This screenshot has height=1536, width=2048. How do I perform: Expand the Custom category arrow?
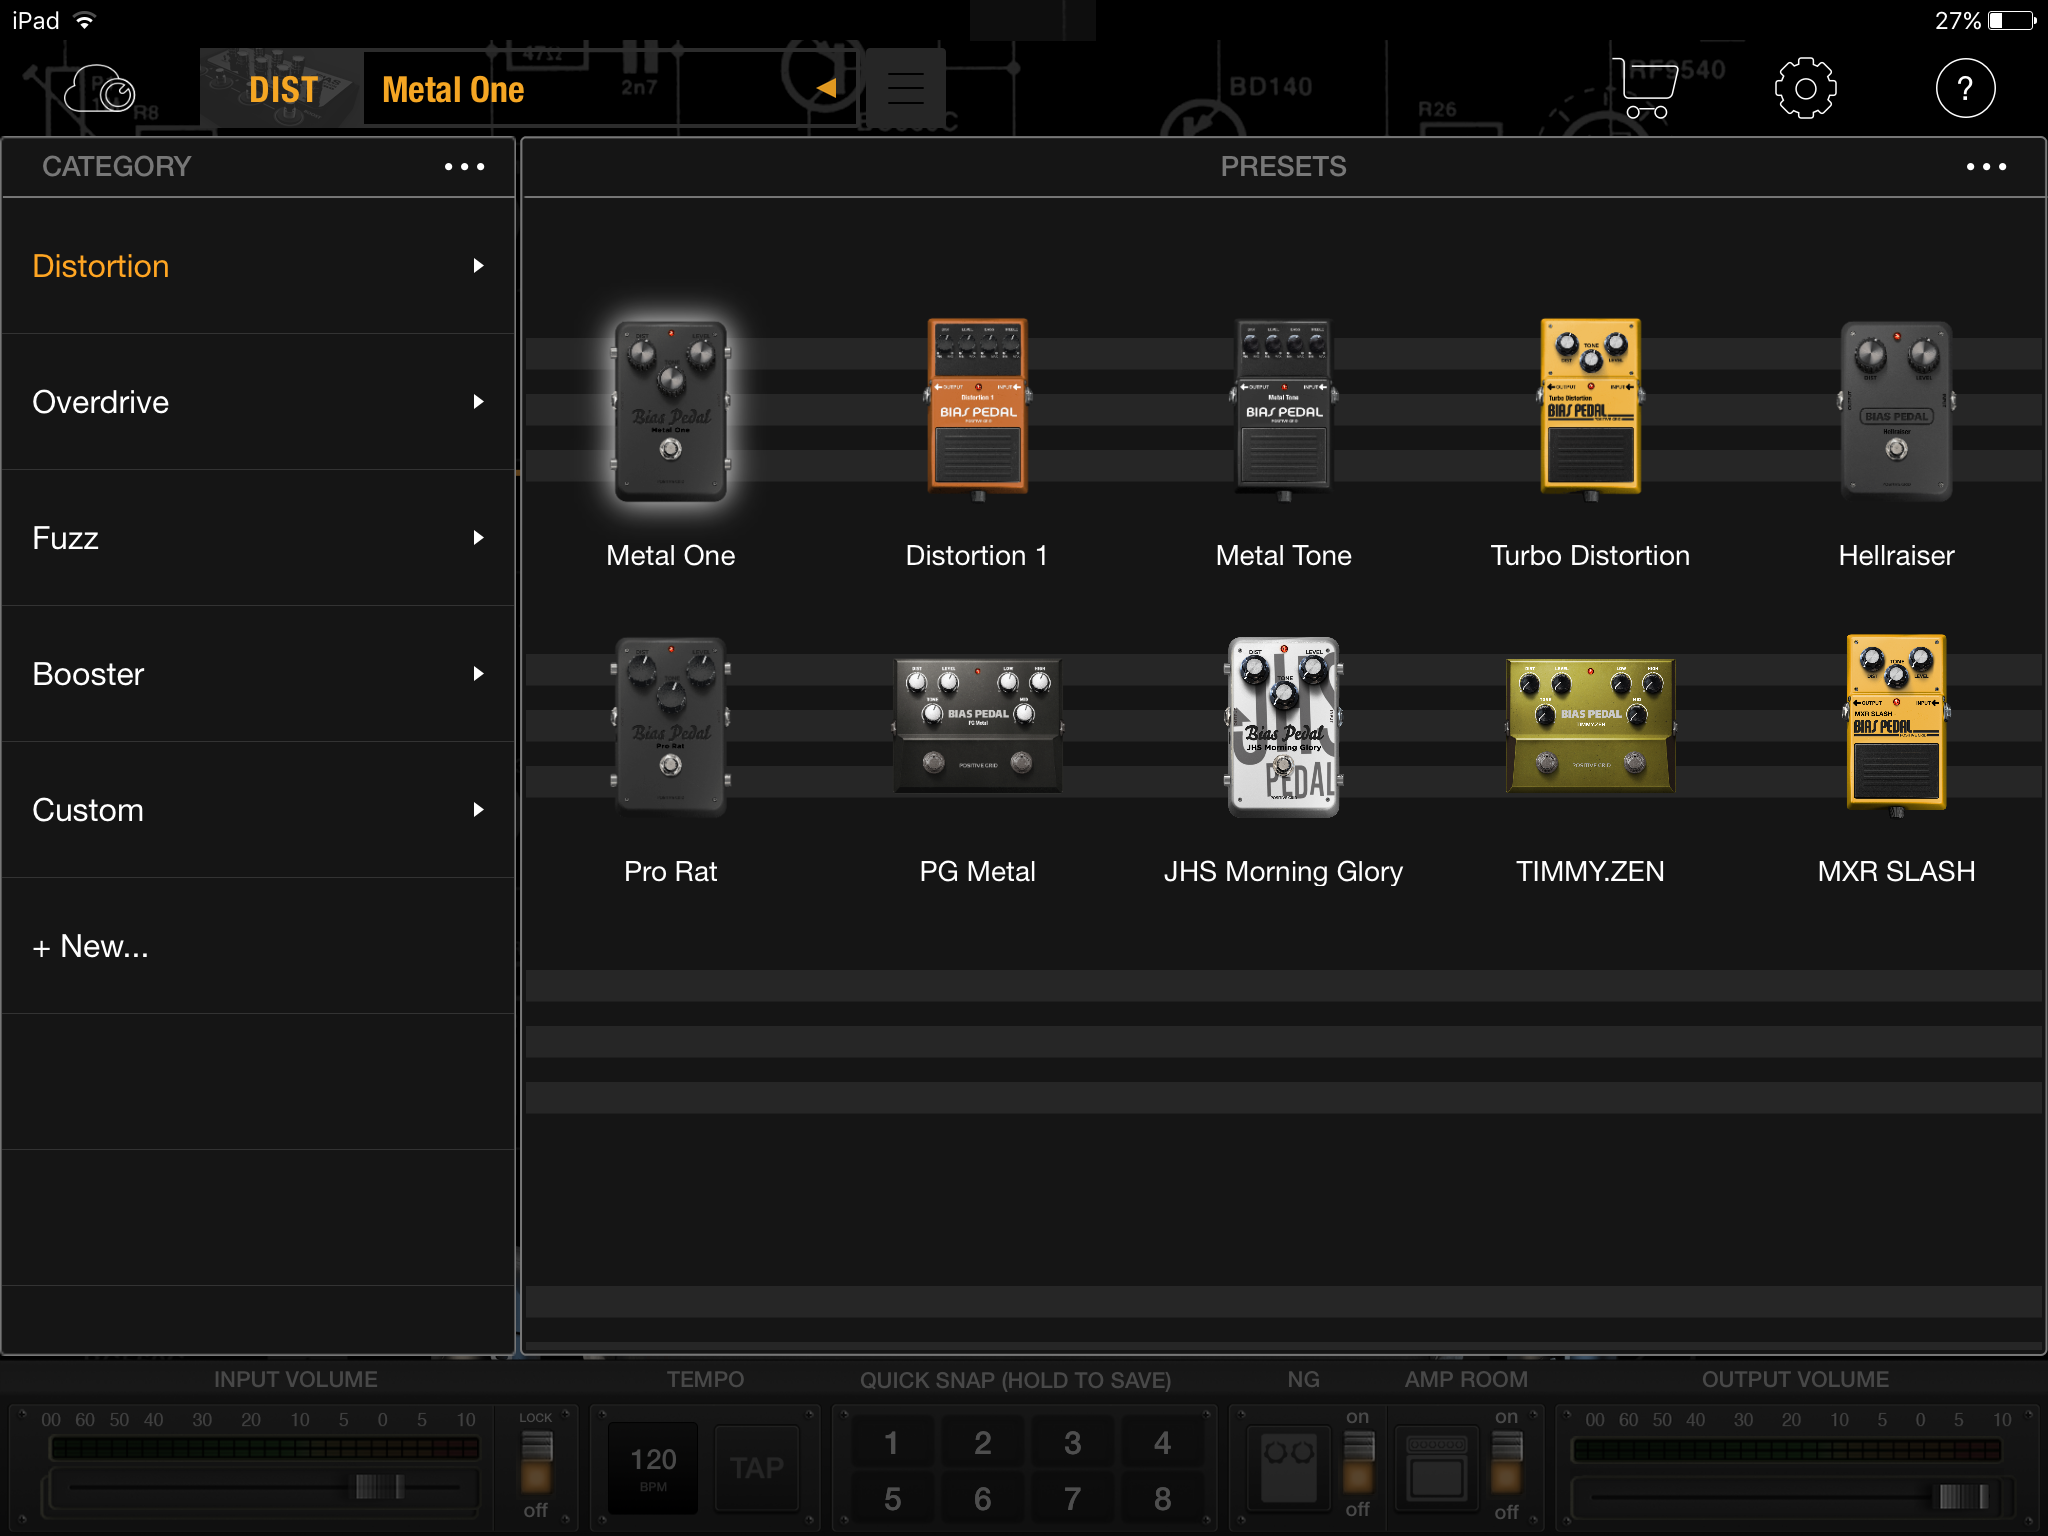click(x=478, y=810)
